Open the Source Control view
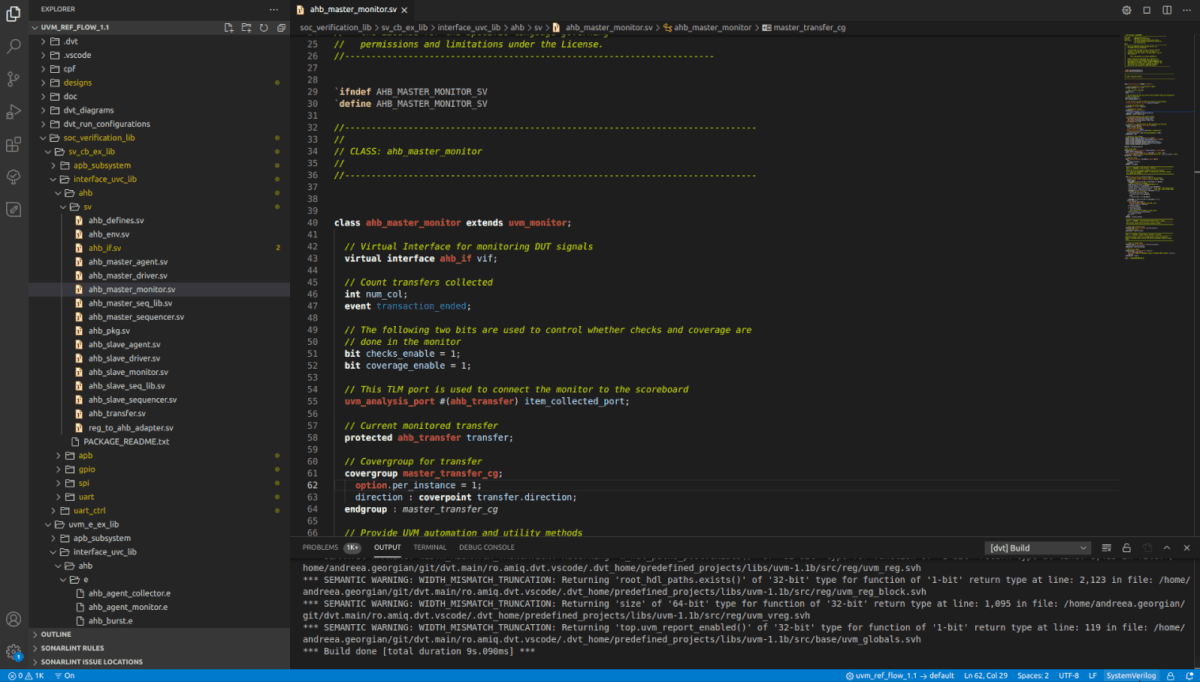 [13, 78]
